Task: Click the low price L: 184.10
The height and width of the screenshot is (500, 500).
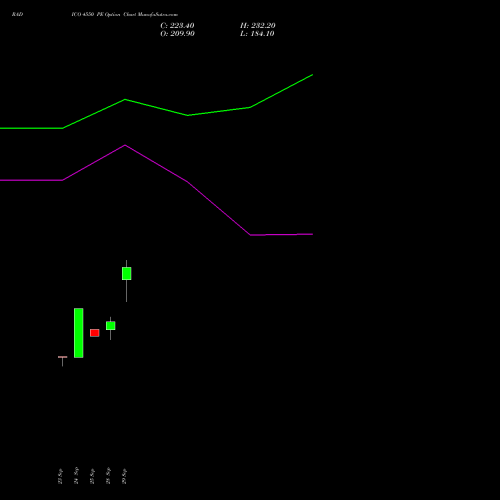Action: (x=257, y=34)
